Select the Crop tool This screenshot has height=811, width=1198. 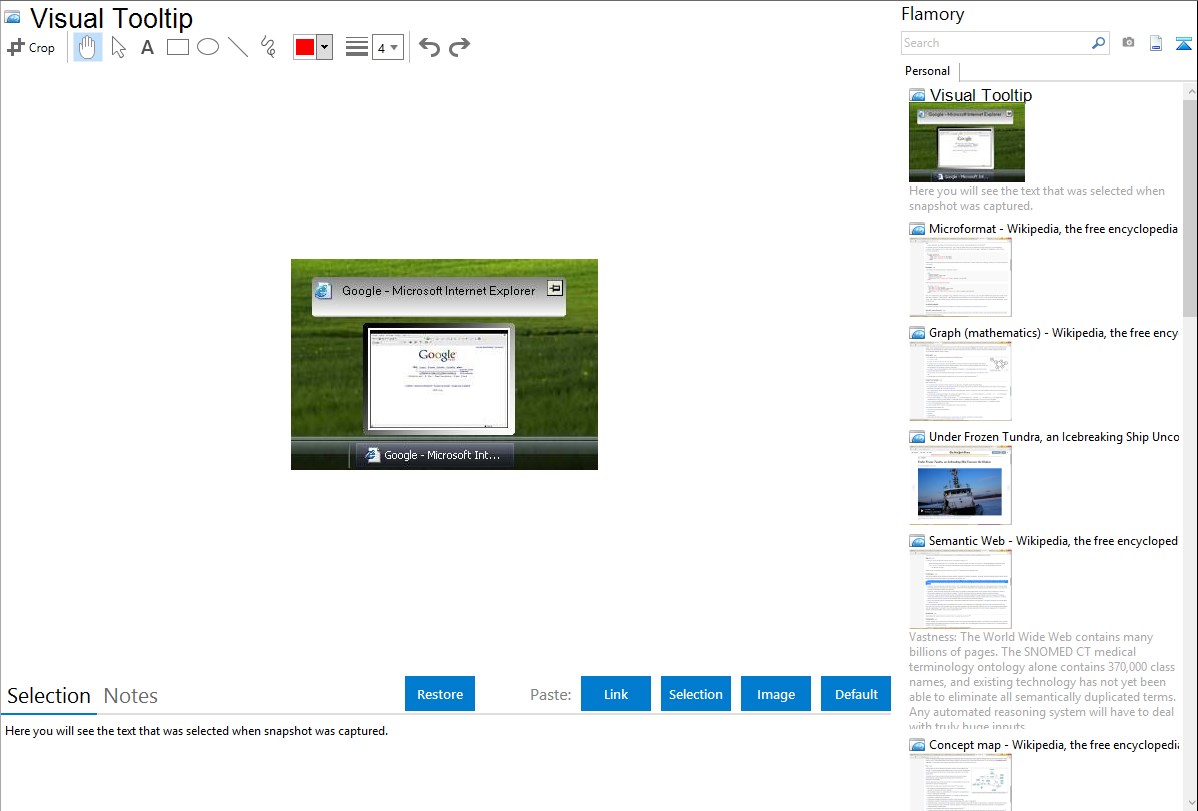[31, 47]
